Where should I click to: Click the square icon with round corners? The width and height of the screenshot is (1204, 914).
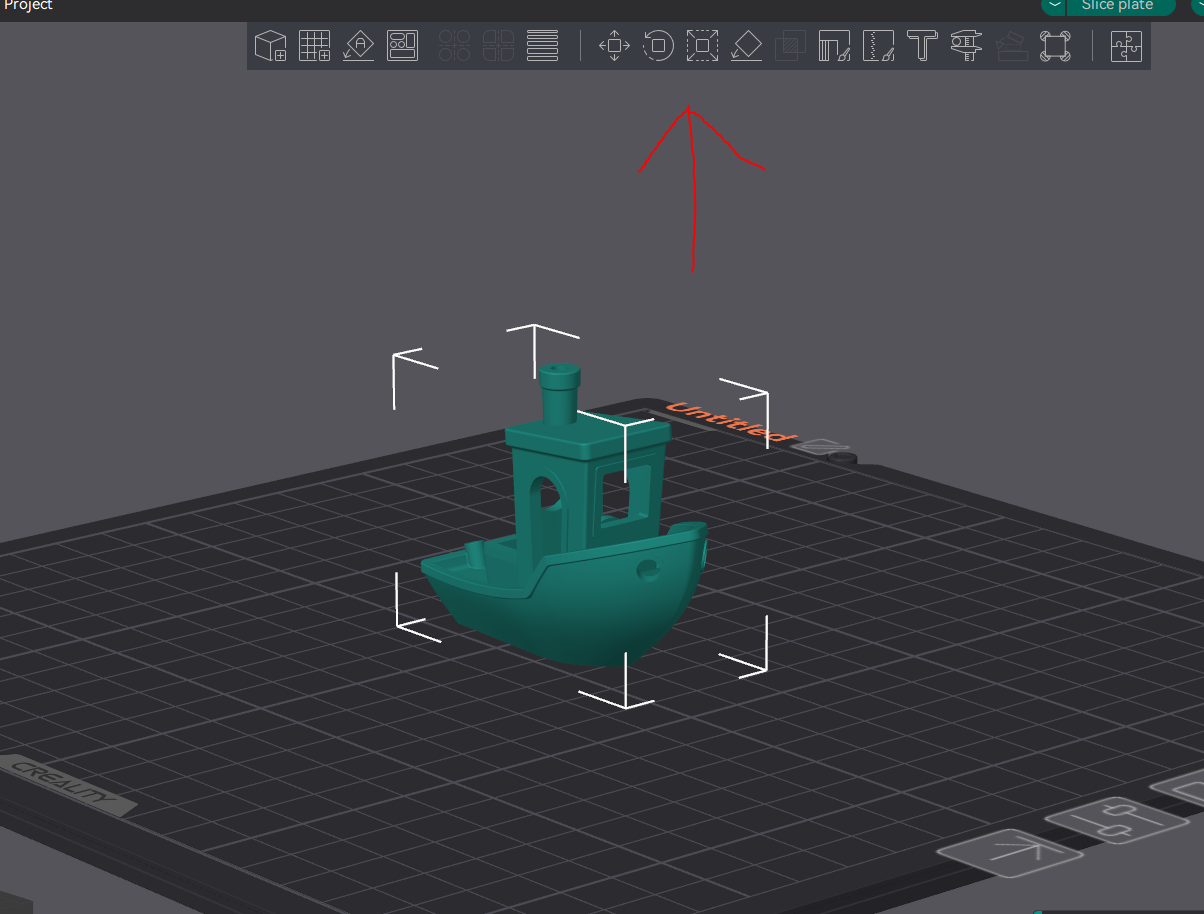click(x=1054, y=46)
